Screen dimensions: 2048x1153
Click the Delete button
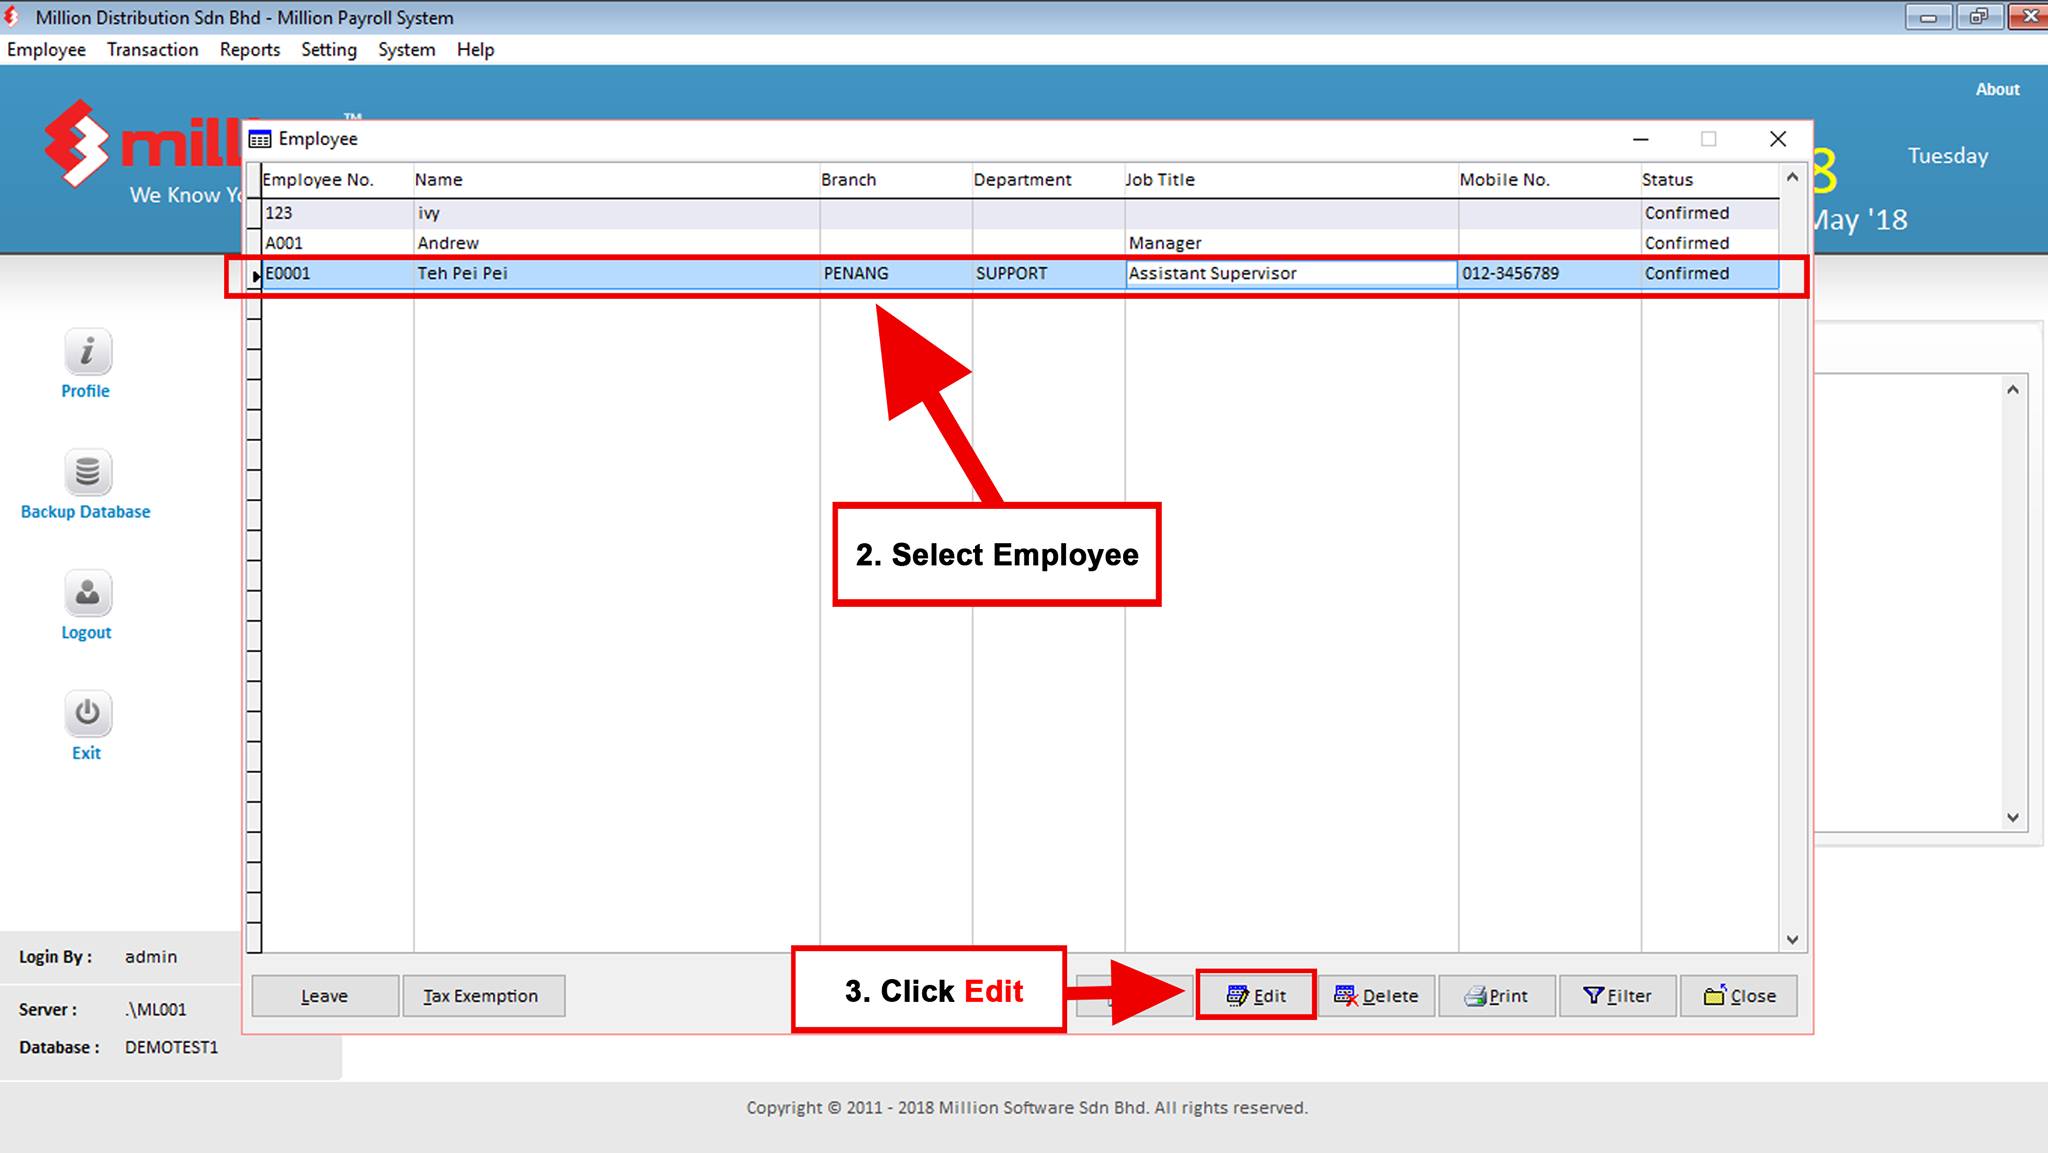click(1376, 996)
